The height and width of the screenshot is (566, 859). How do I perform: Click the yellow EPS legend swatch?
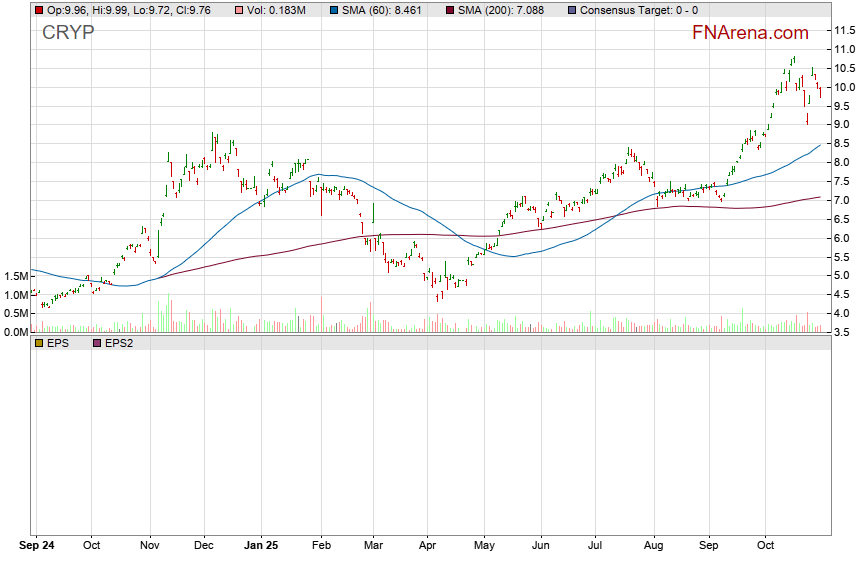38,343
